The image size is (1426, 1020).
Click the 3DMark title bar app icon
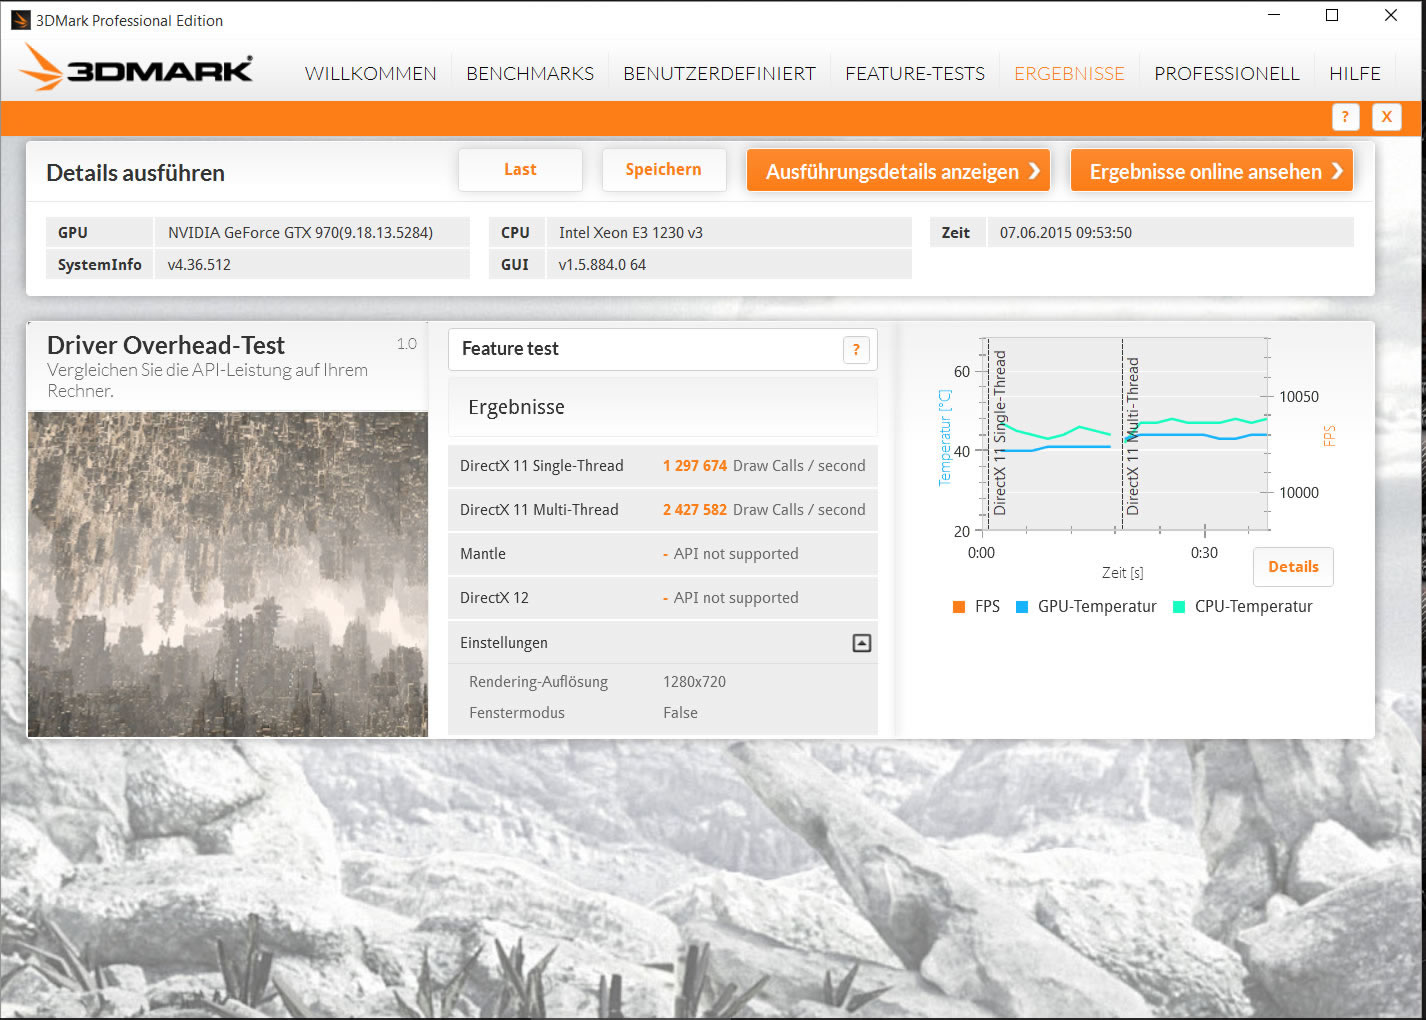(x=20, y=20)
